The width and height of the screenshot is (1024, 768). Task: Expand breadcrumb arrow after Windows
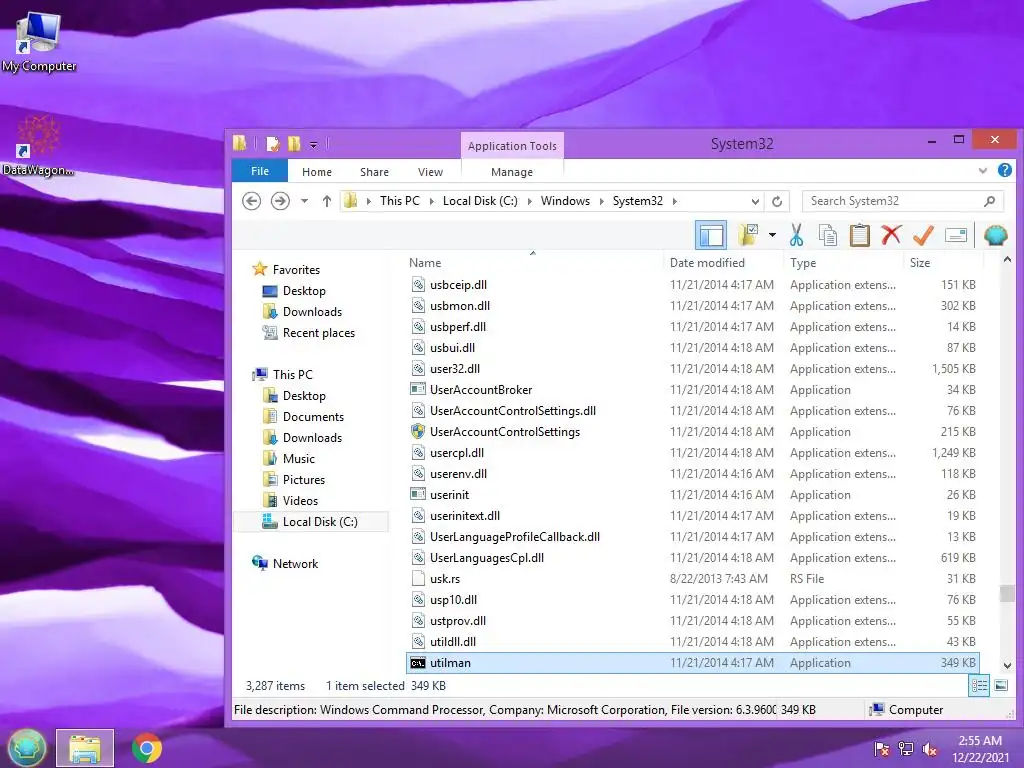pos(601,201)
